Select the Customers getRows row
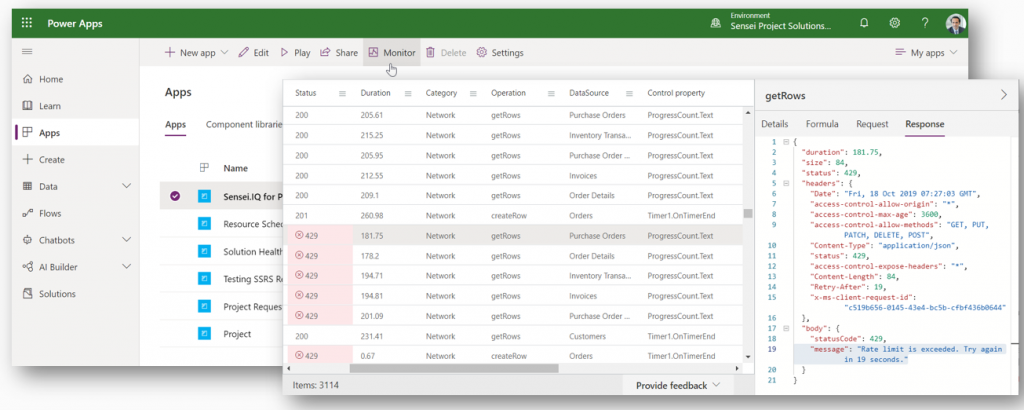The image size is (1024, 410). click(x=514, y=336)
